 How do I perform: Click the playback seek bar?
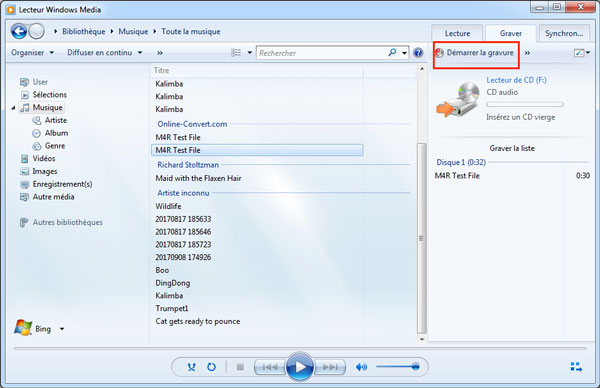[x=300, y=349]
